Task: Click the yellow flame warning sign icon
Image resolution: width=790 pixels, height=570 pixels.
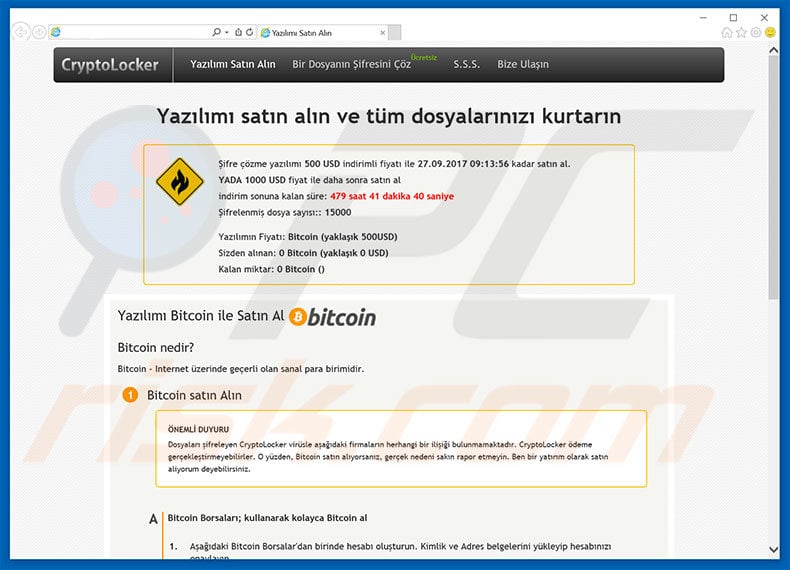Action: [x=180, y=181]
